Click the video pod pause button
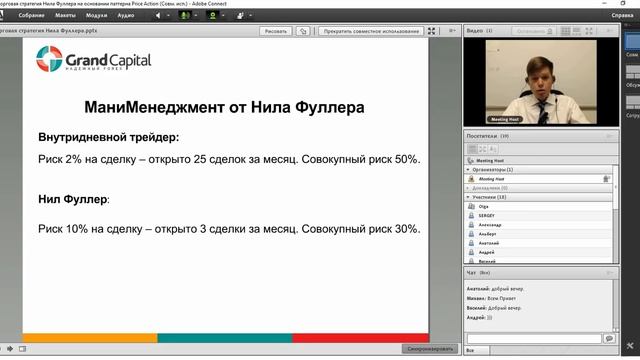 click(x=533, y=31)
